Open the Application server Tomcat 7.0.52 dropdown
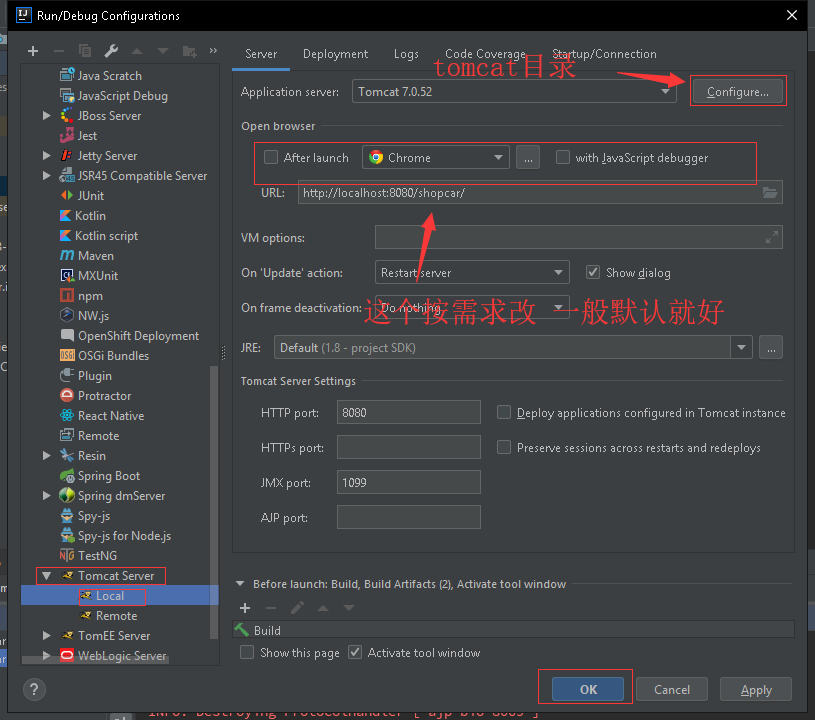Viewport: 815px width, 720px height. tap(514, 91)
